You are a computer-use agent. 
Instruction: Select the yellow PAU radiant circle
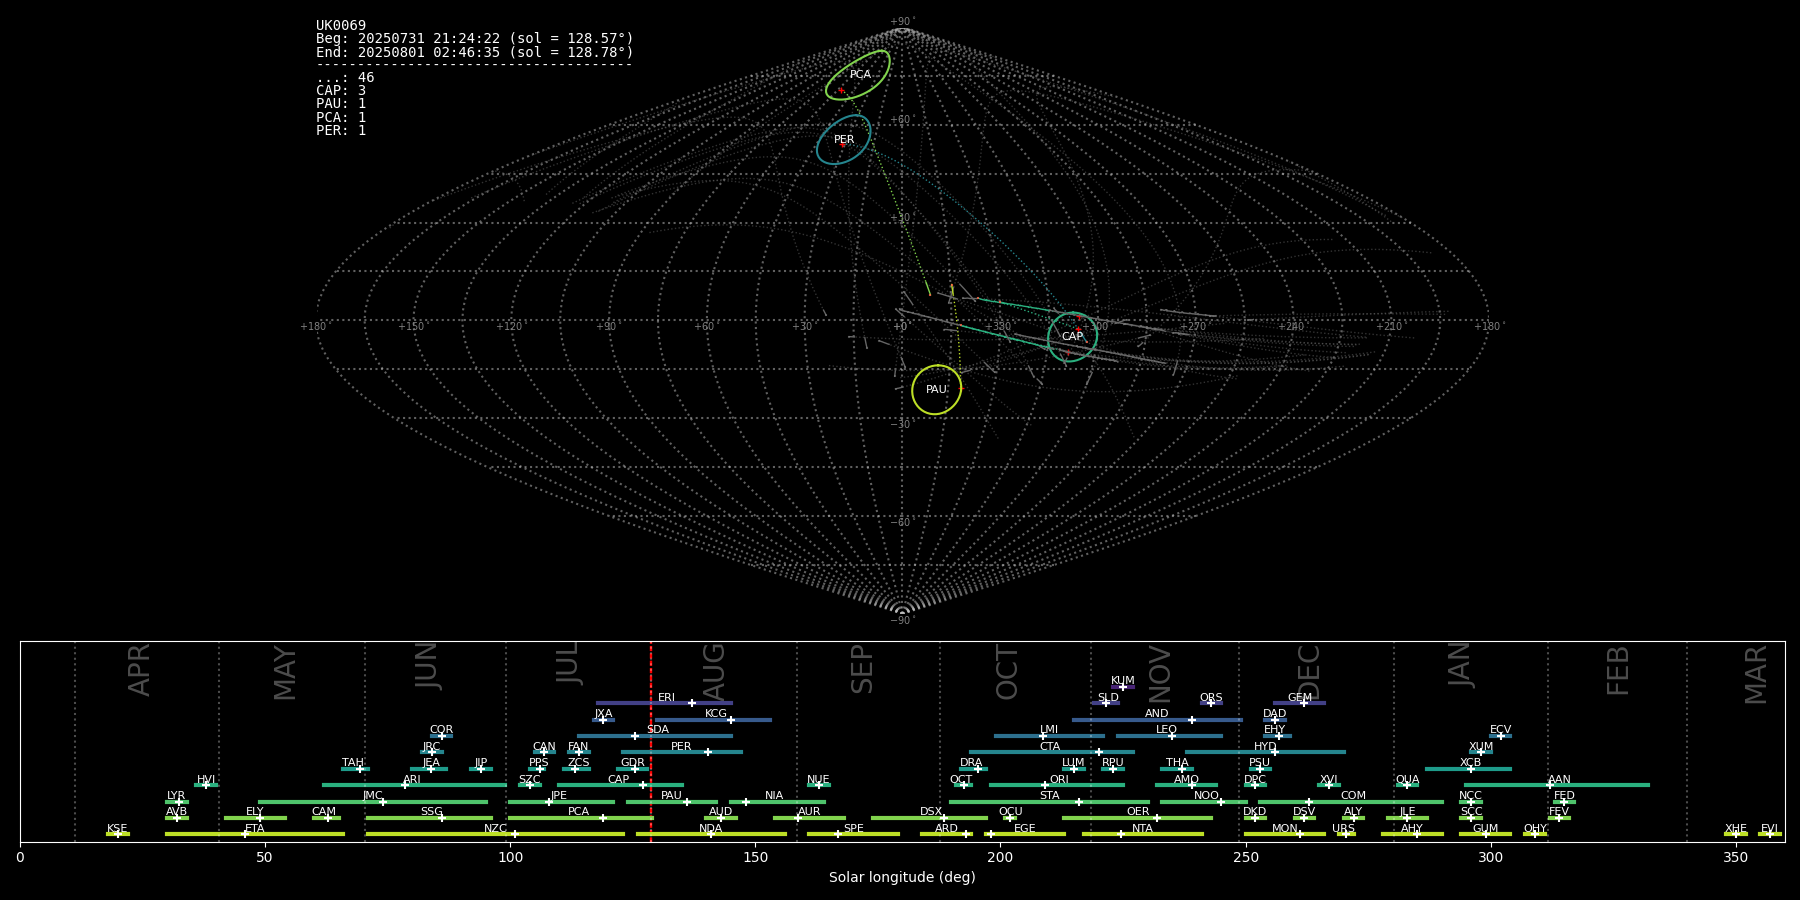pos(936,390)
